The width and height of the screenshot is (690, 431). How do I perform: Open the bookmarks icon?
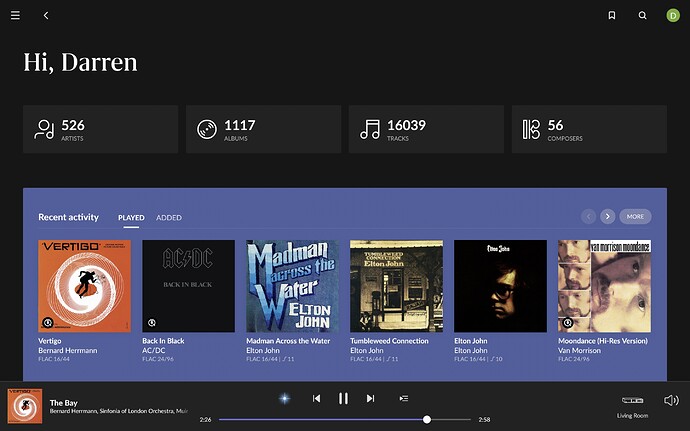612,15
